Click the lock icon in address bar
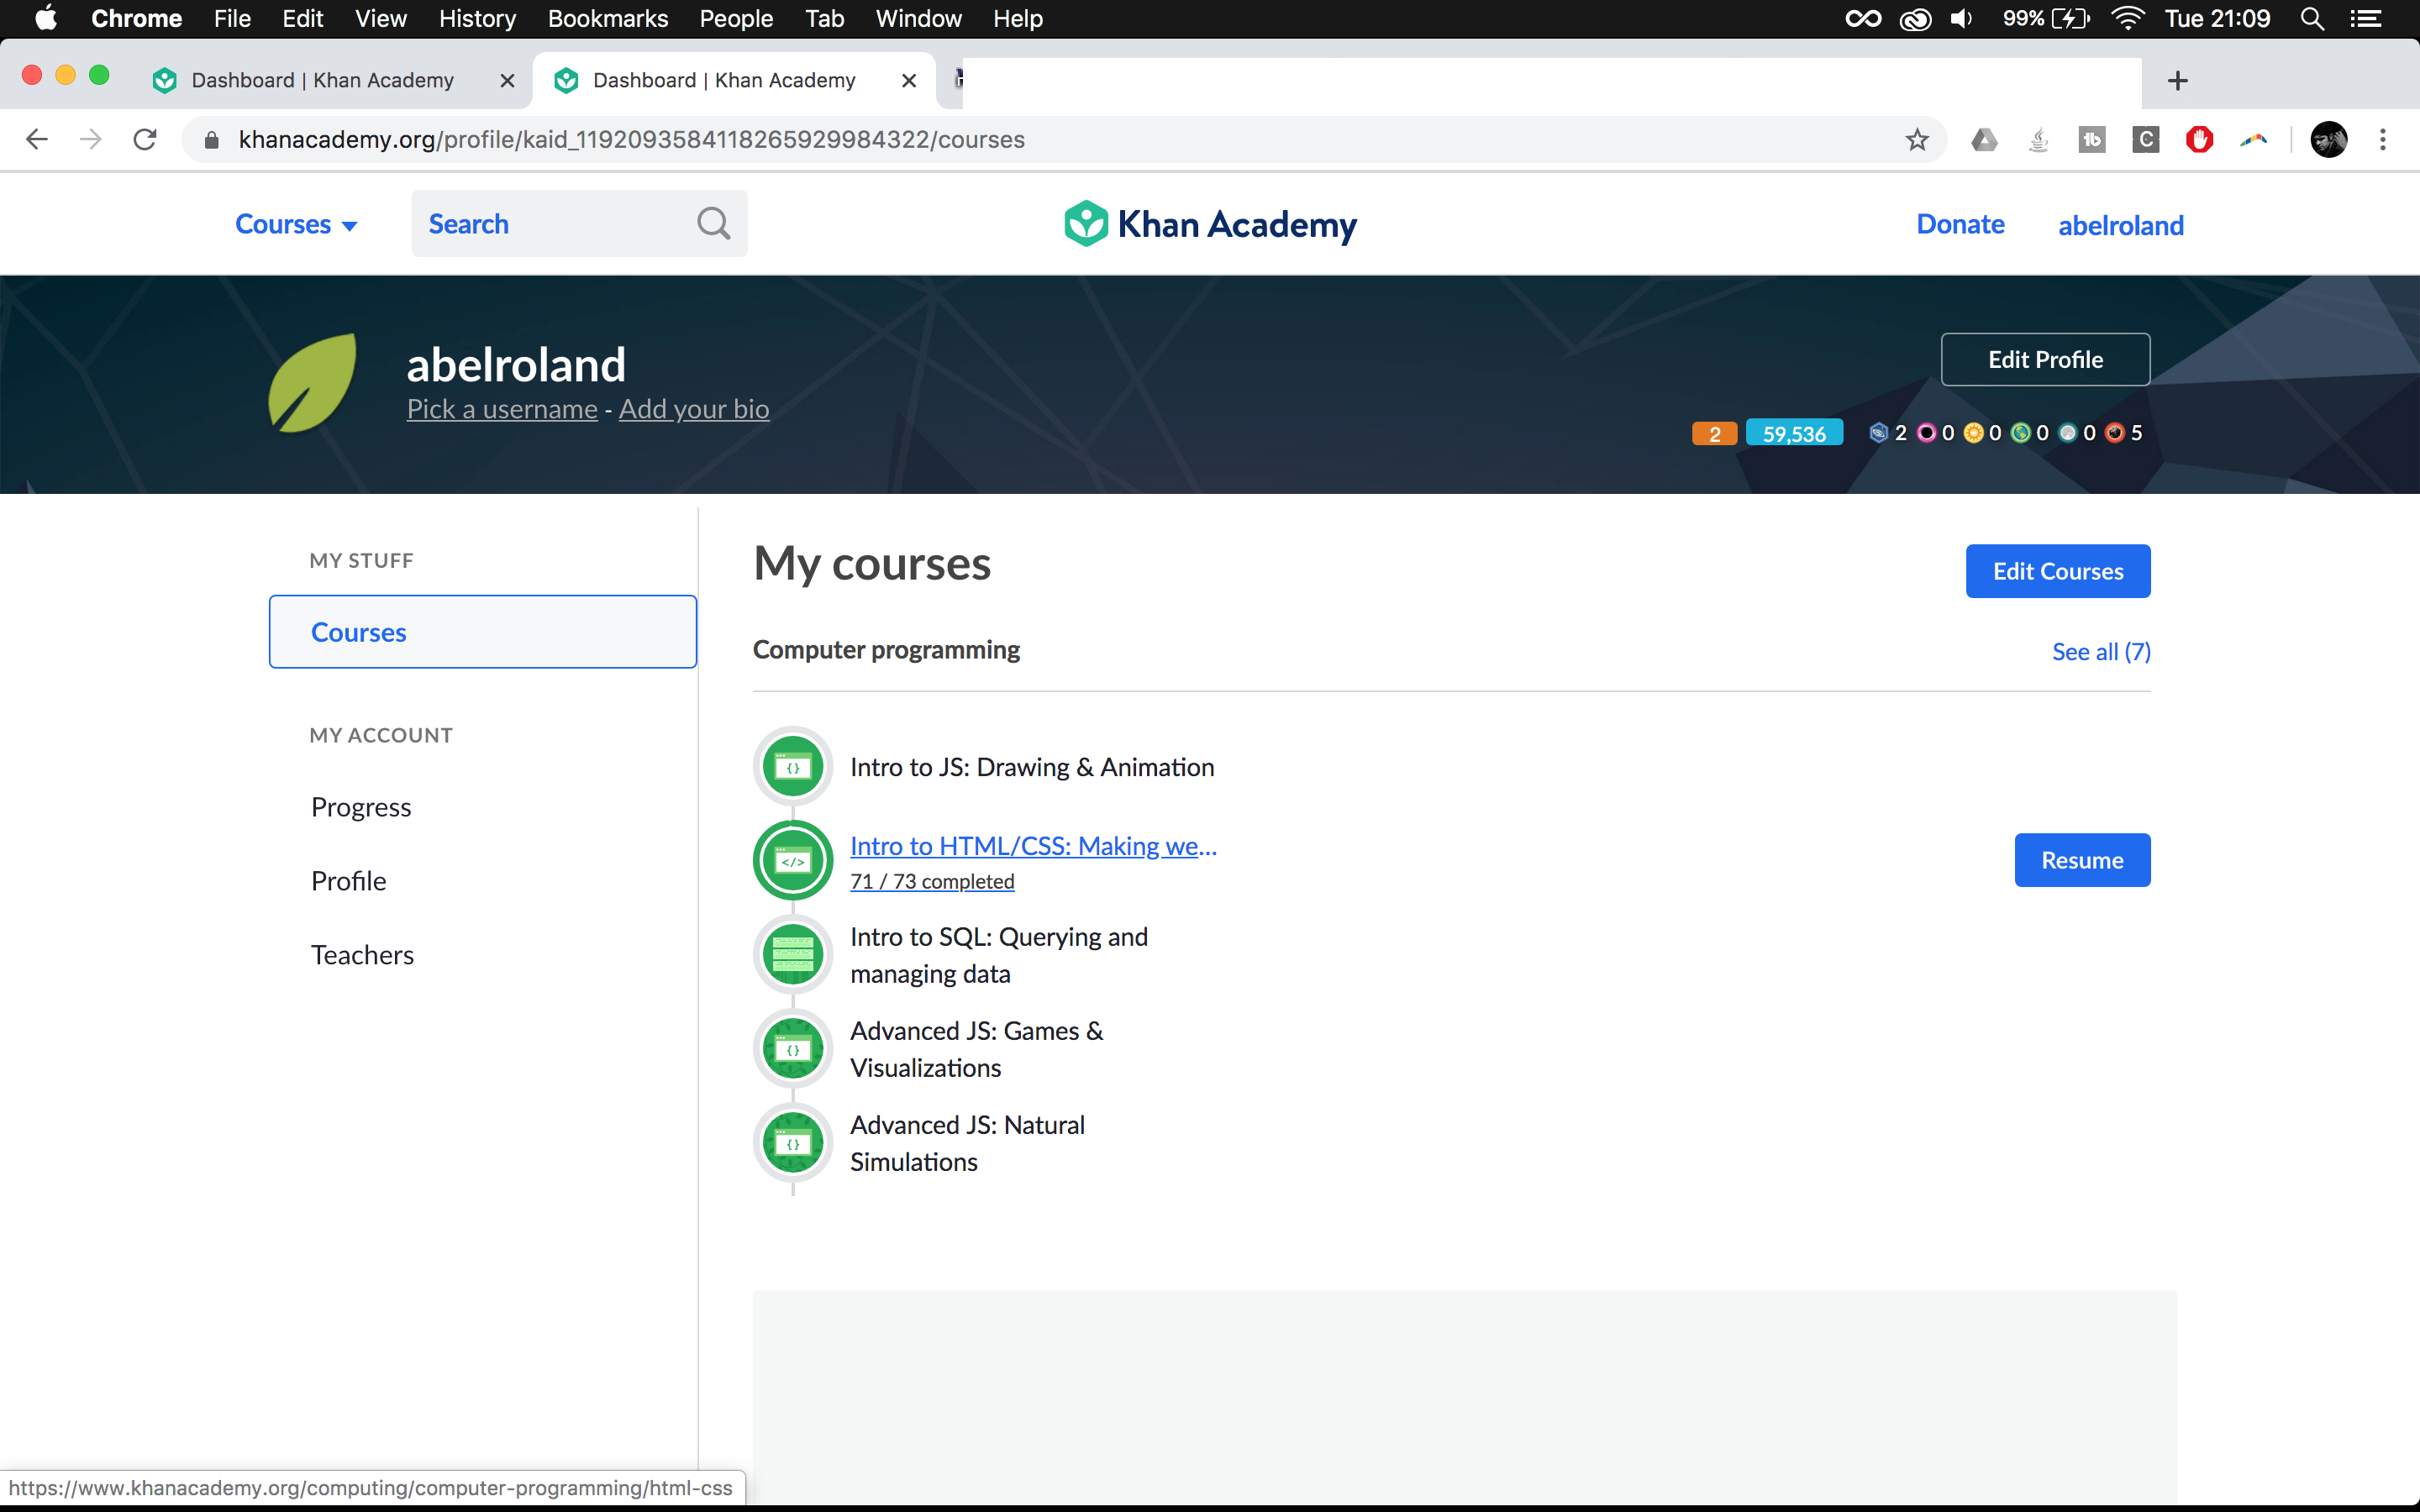The height and width of the screenshot is (1512, 2420). (211, 140)
